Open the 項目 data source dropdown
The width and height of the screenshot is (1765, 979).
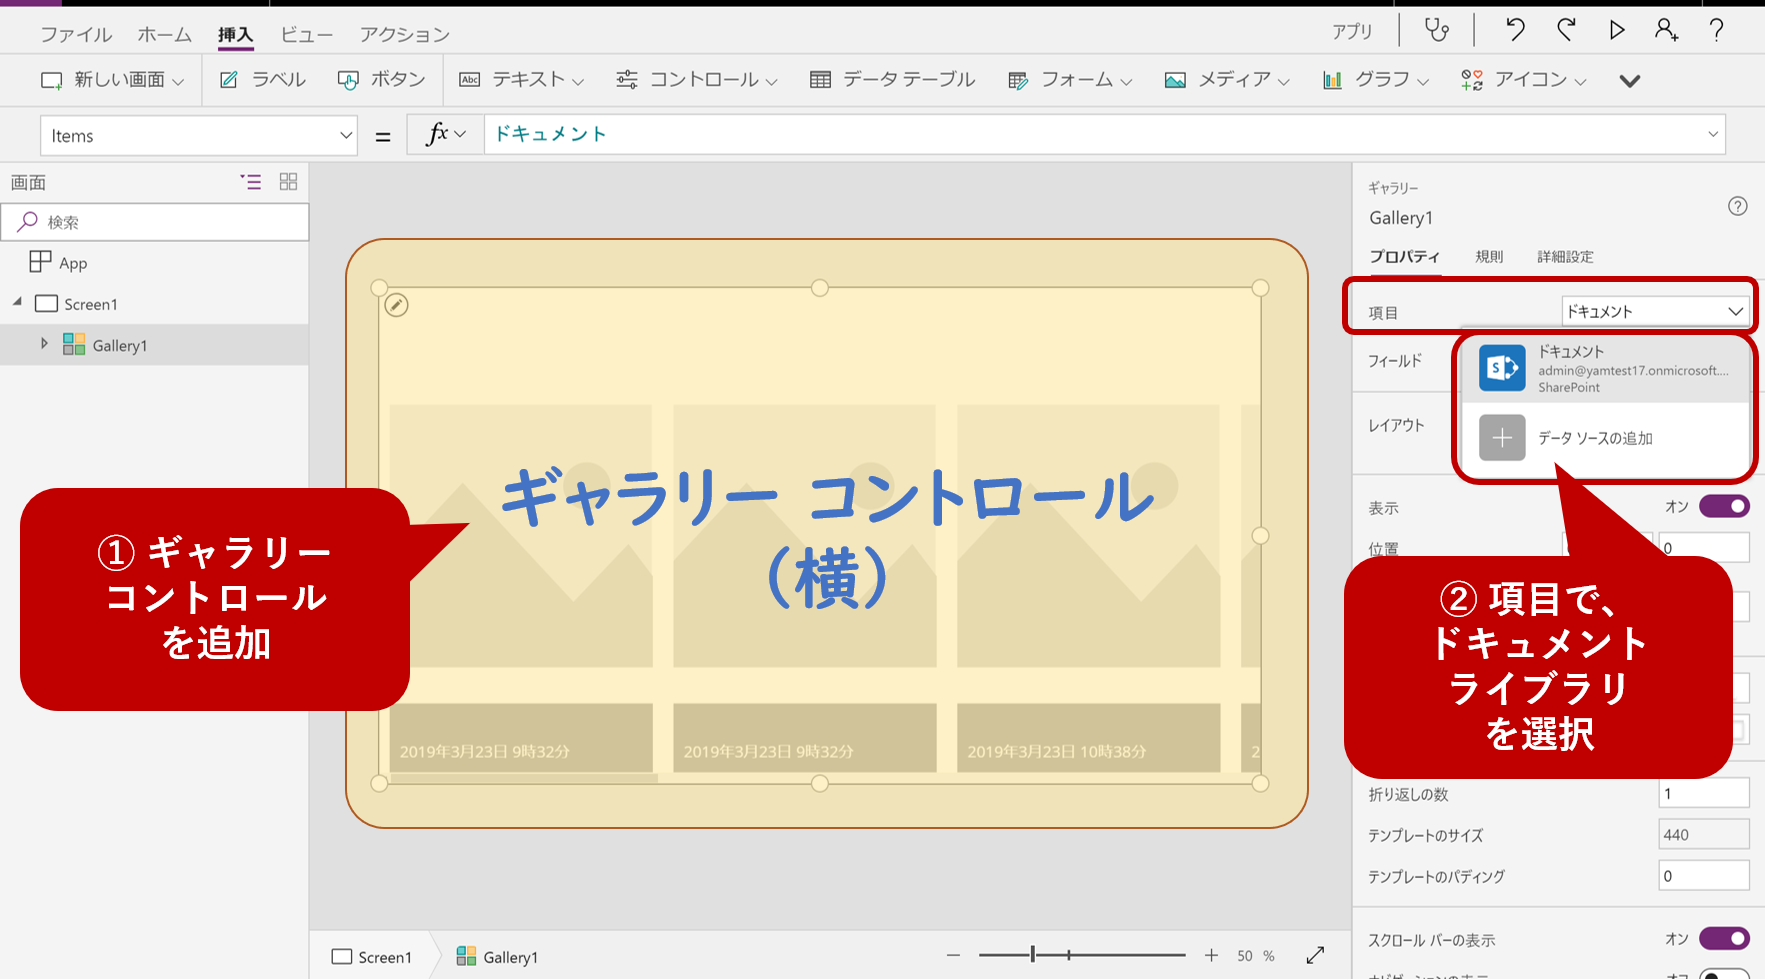coord(1655,310)
